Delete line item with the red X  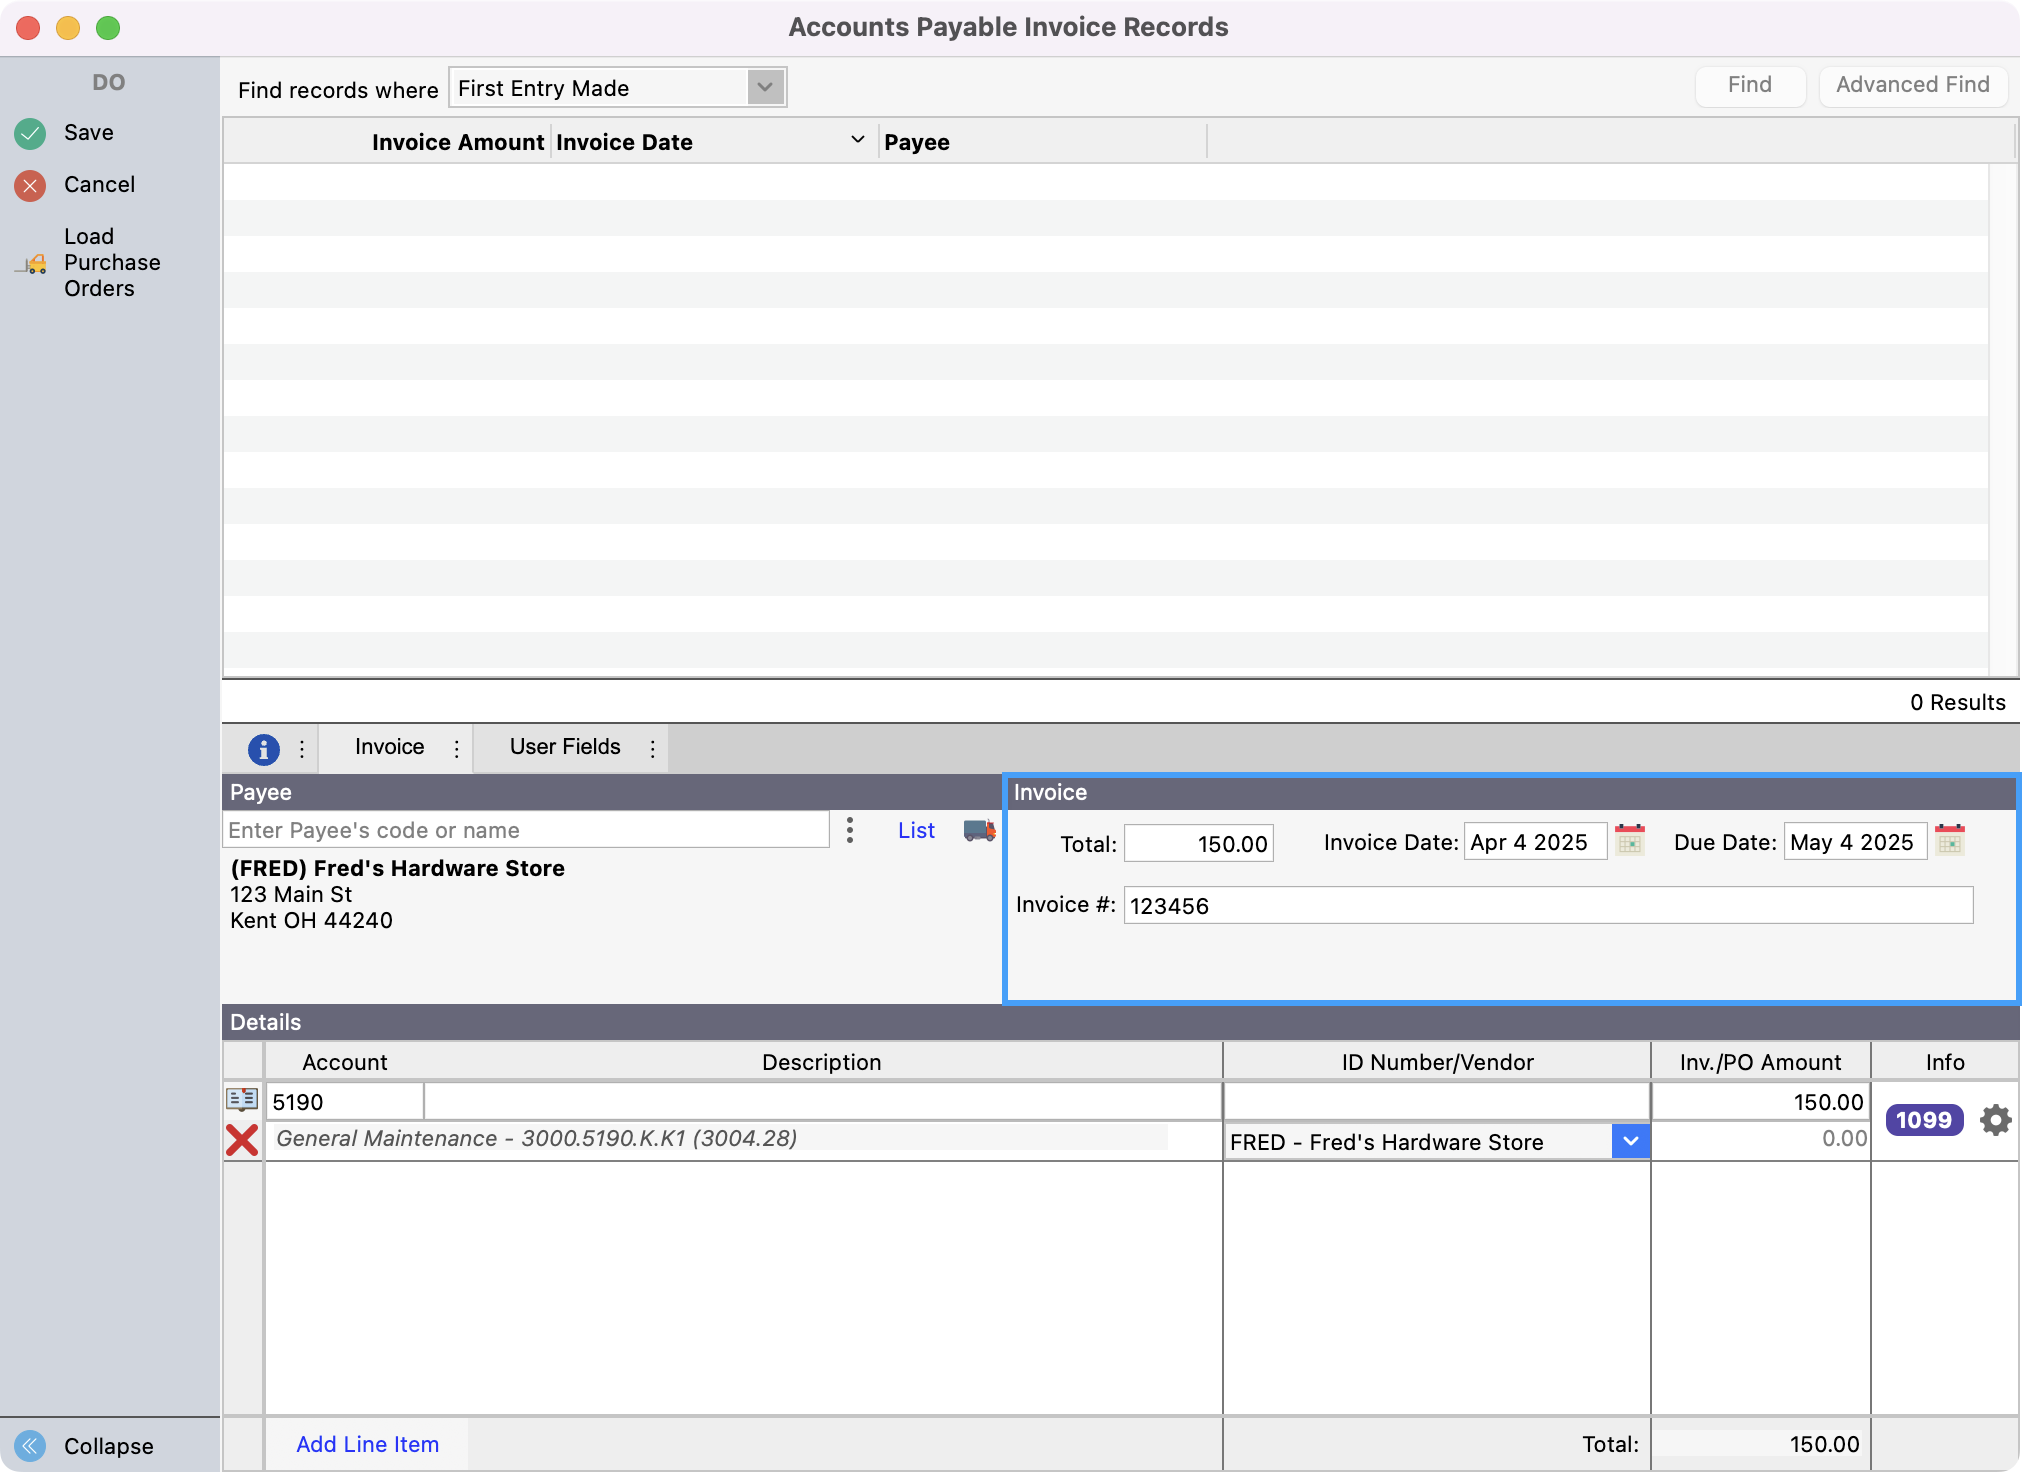tap(241, 1140)
